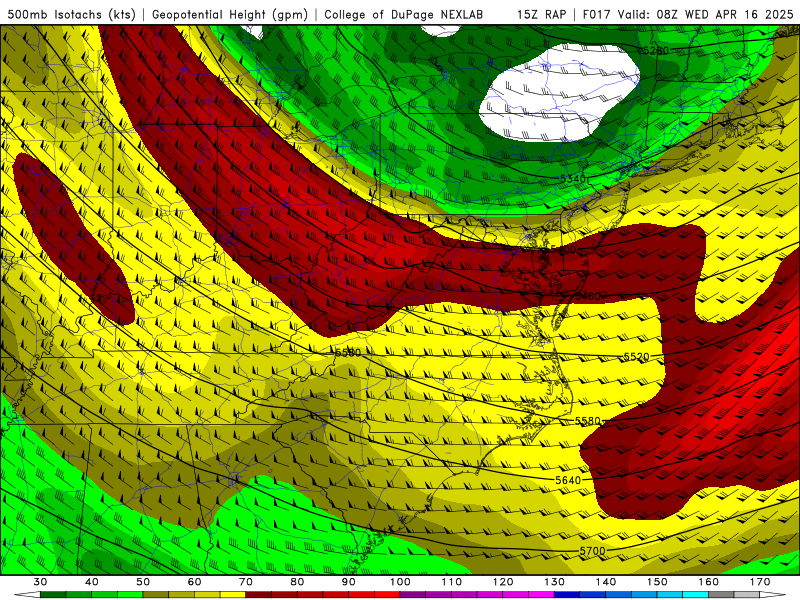The width and height of the screenshot is (800, 600).
Task: Select the "College of DuPage NEXLAB" label
Action: coord(404,15)
